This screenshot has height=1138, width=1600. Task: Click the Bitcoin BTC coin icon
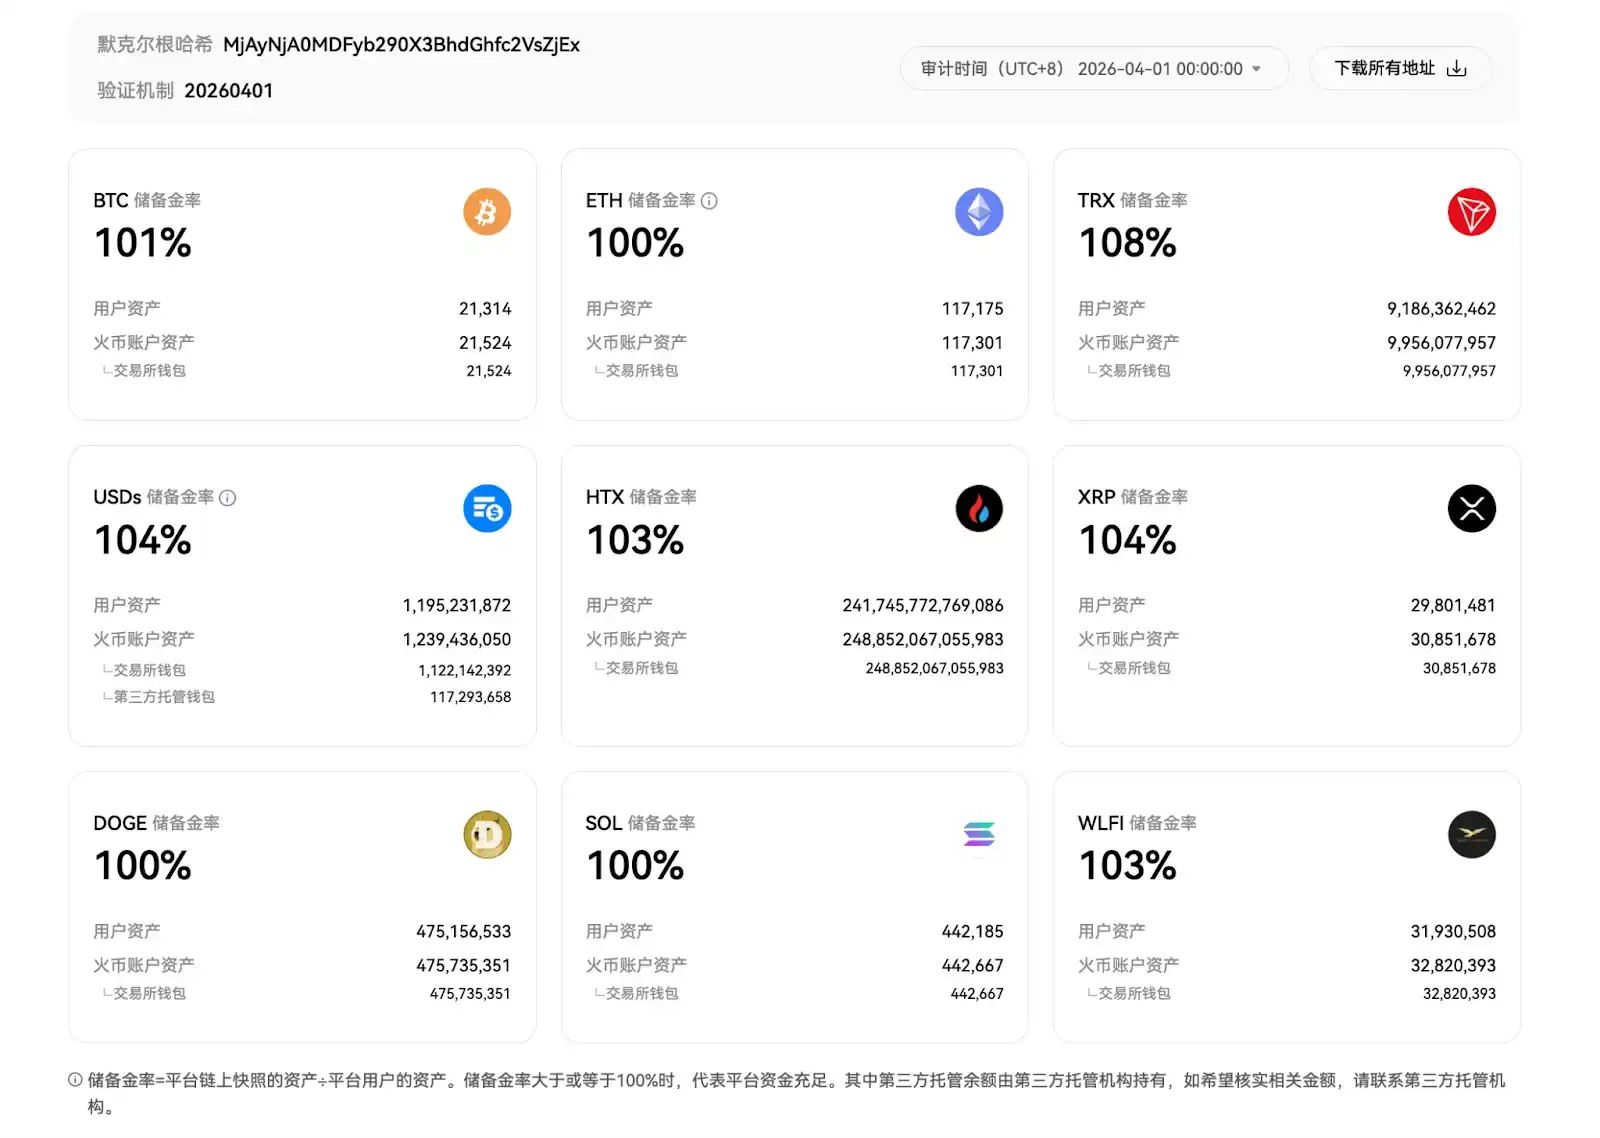[x=487, y=212]
